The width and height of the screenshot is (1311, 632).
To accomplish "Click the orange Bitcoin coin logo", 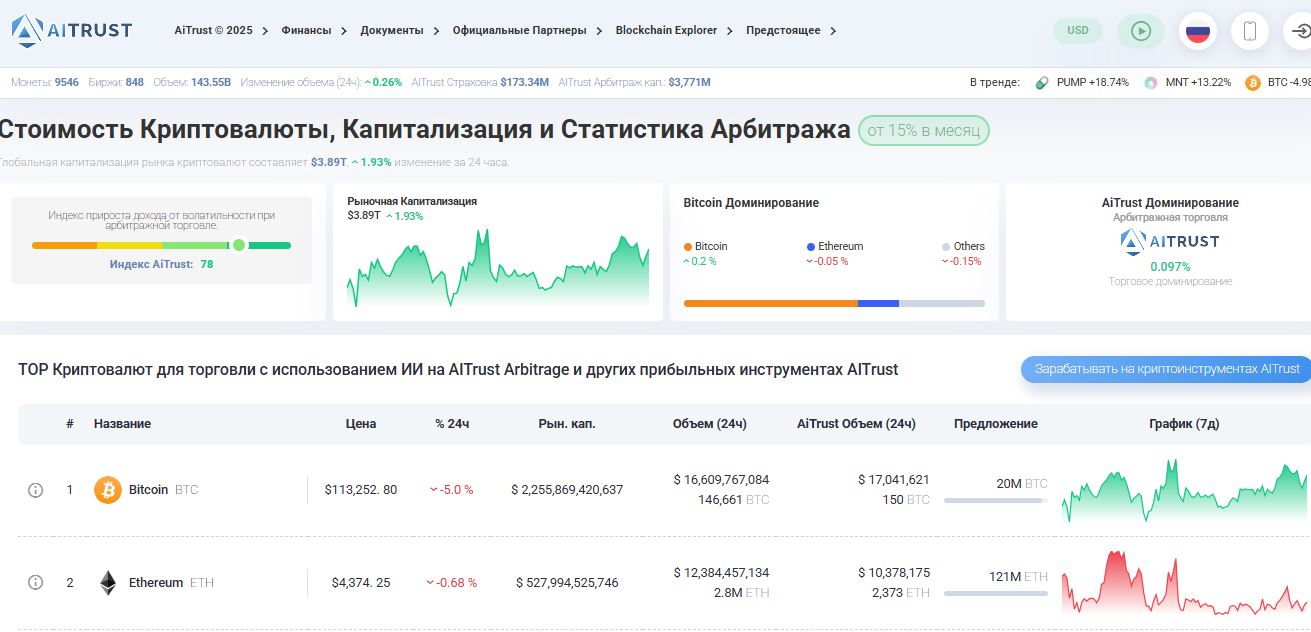I will pyautogui.click(x=108, y=490).
